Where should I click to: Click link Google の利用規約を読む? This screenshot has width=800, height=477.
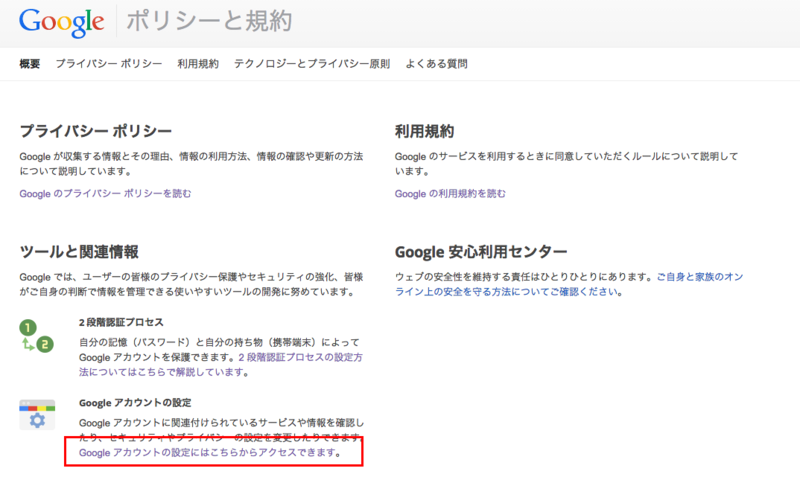[x=450, y=193]
